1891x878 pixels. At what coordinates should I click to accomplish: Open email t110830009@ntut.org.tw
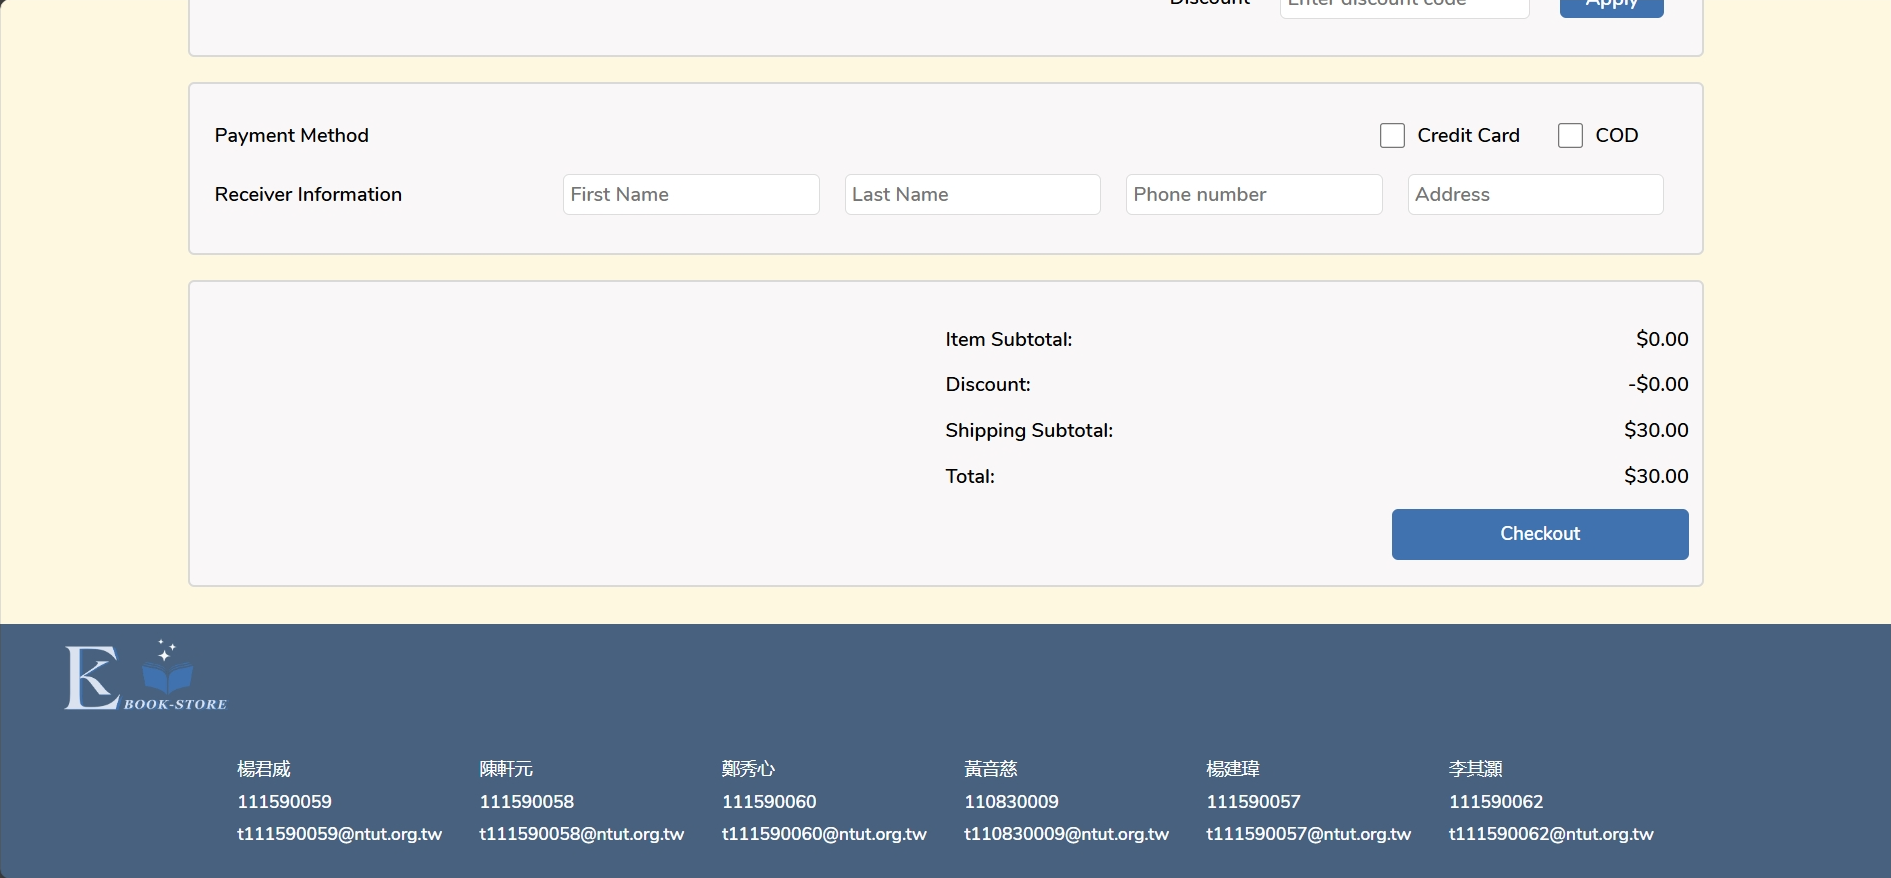(x=1066, y=834)
